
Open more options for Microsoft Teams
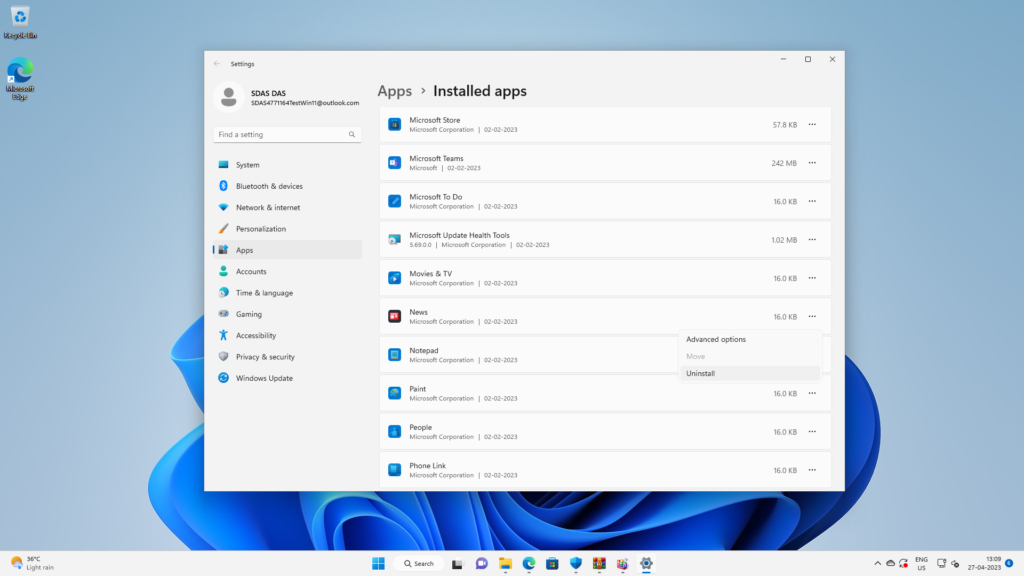(x=812, y=163)
